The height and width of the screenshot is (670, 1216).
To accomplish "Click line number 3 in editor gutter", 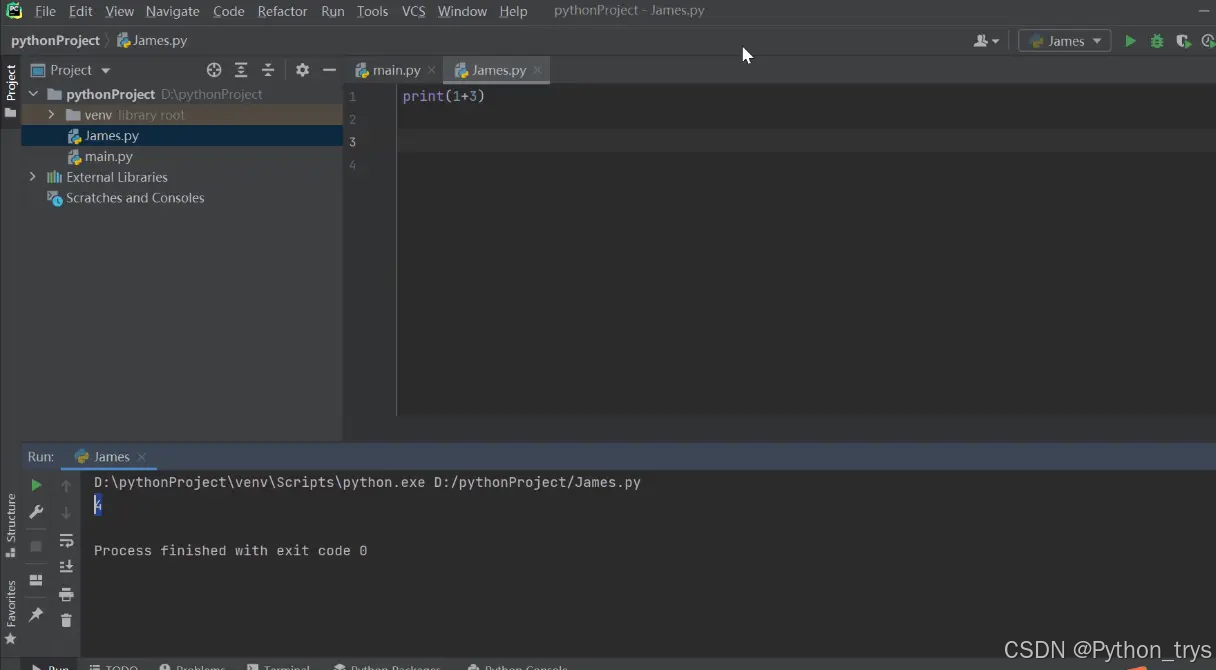I will click(x=352, y=141).
